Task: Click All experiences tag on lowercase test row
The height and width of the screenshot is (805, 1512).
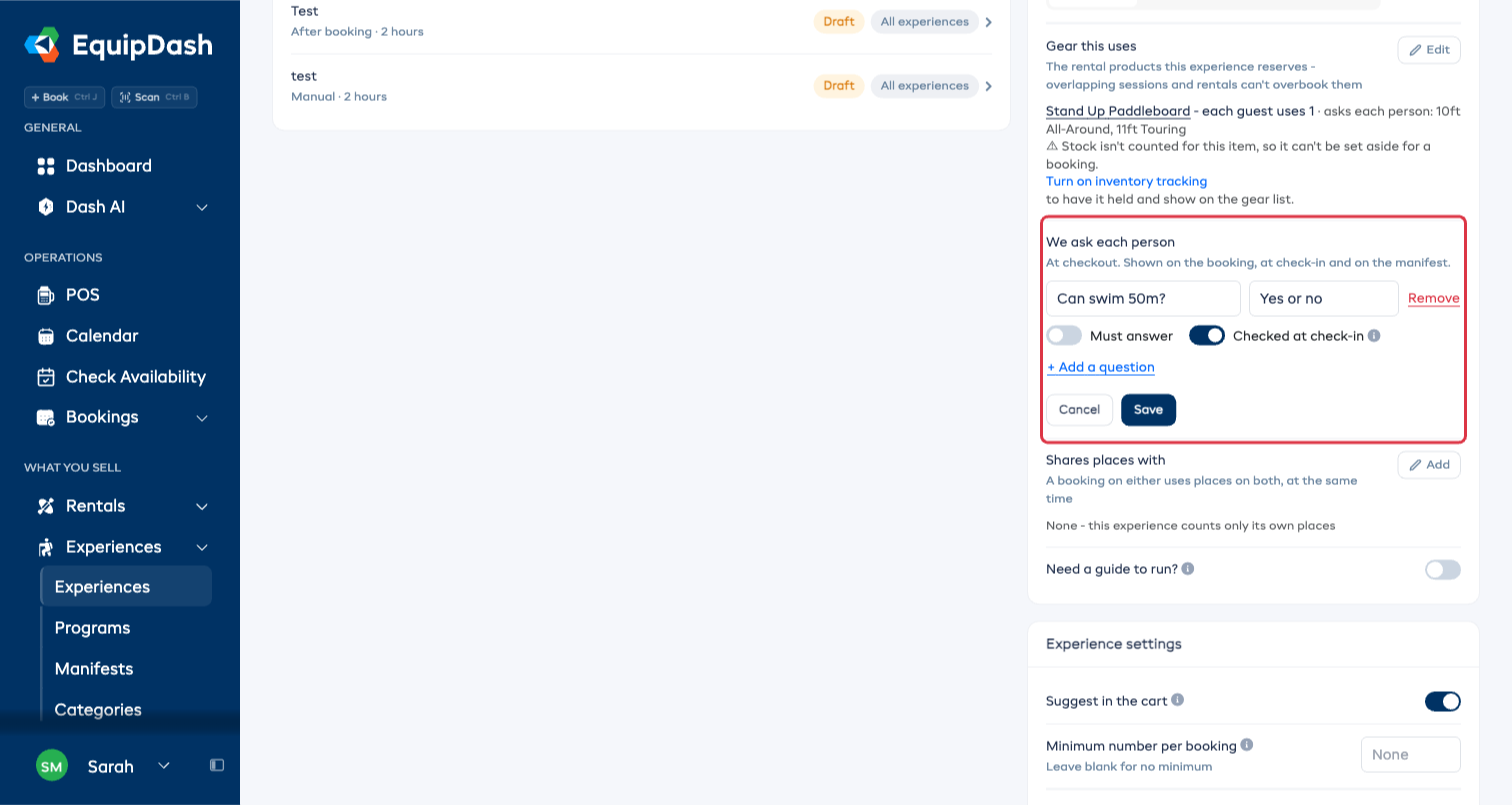Action: (924, 86)
